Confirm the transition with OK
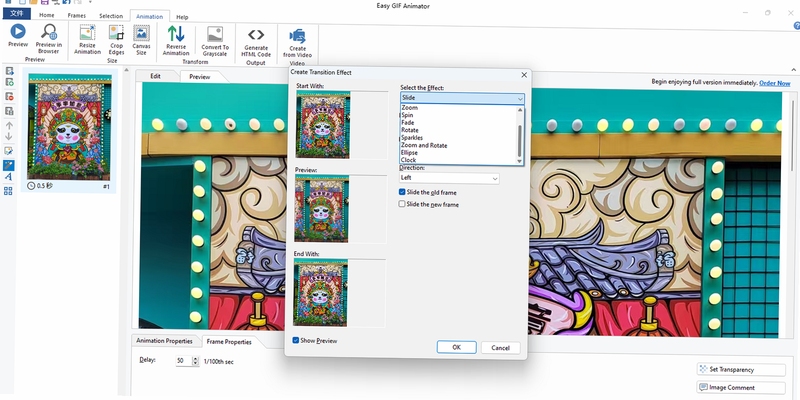Screen dimensions: 800x400 [457, 347]
